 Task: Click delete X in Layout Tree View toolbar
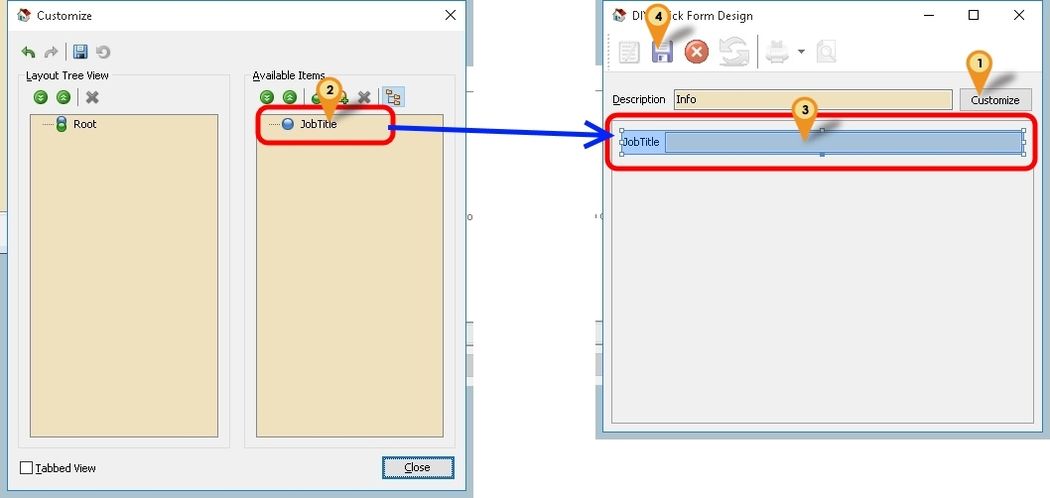92,97
